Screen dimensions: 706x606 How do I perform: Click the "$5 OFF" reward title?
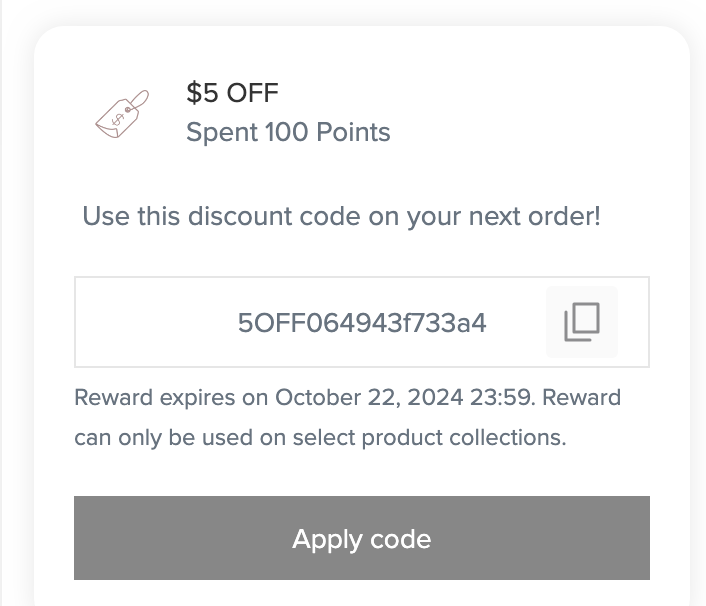click(232, 93)
